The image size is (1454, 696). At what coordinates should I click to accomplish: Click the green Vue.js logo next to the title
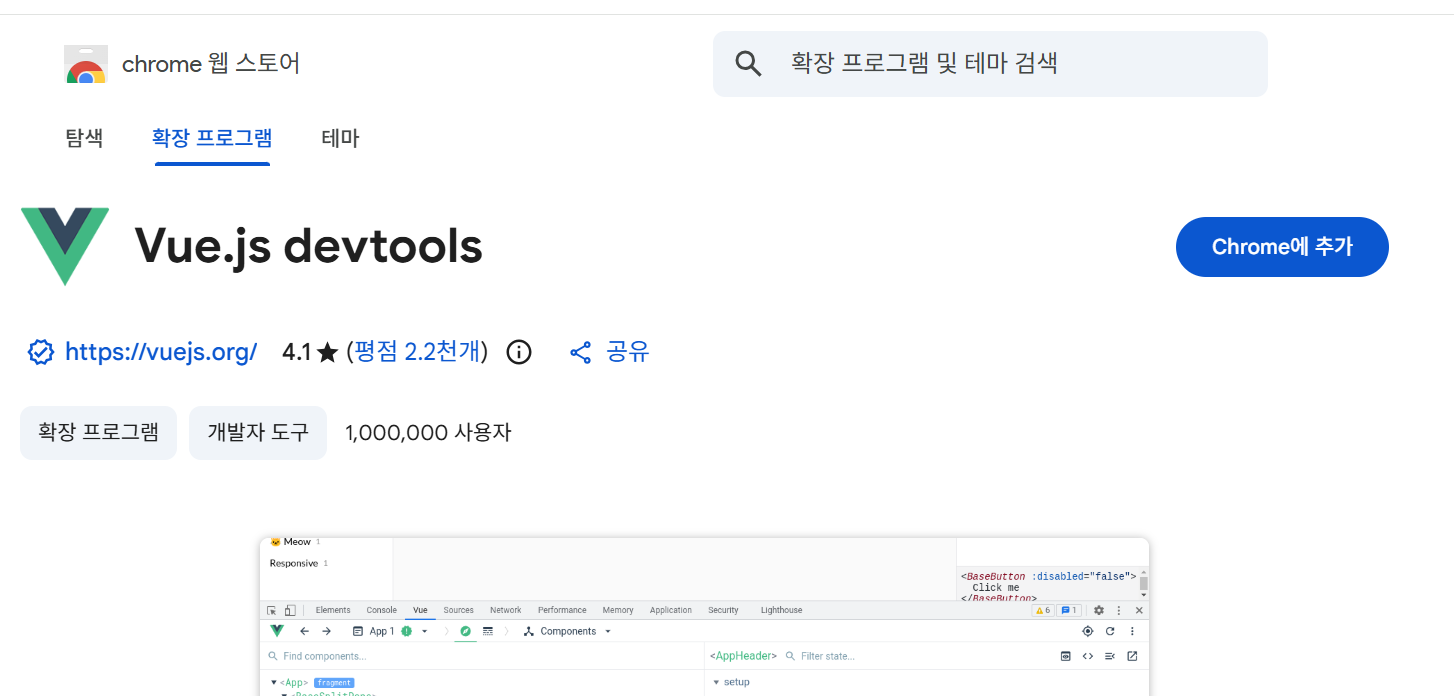coord(65,246)
